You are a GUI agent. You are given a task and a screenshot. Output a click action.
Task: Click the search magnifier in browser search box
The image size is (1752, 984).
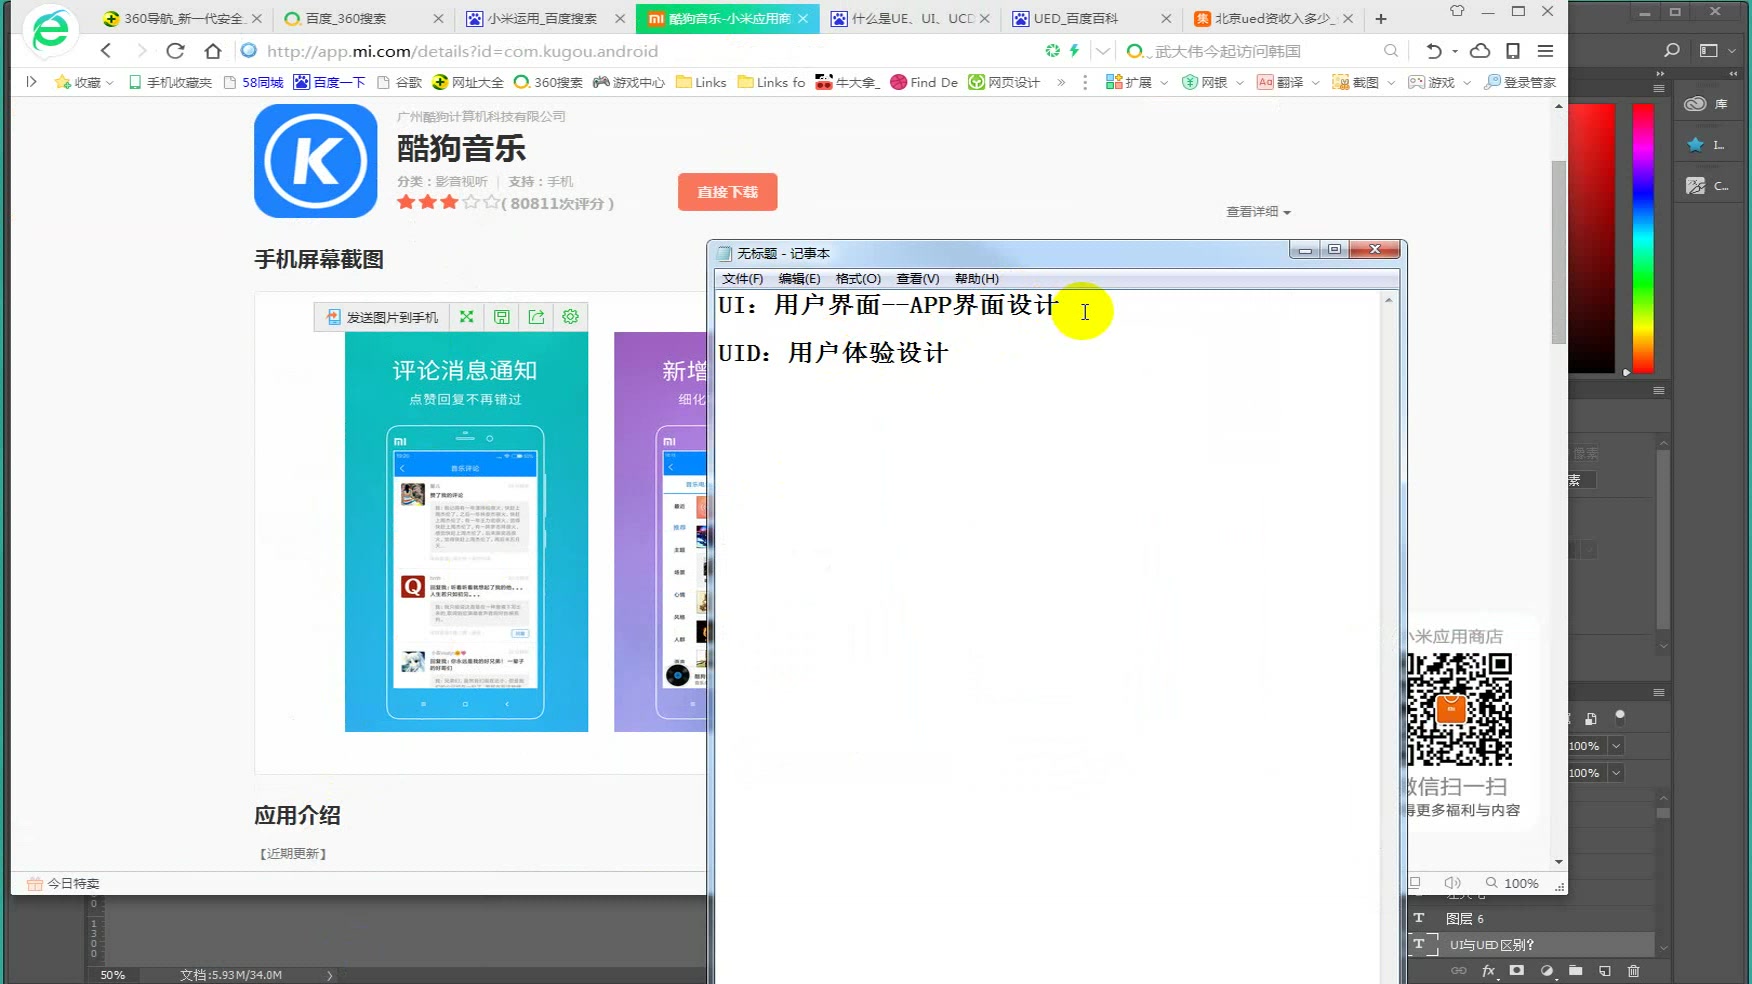coord(1391,51)
